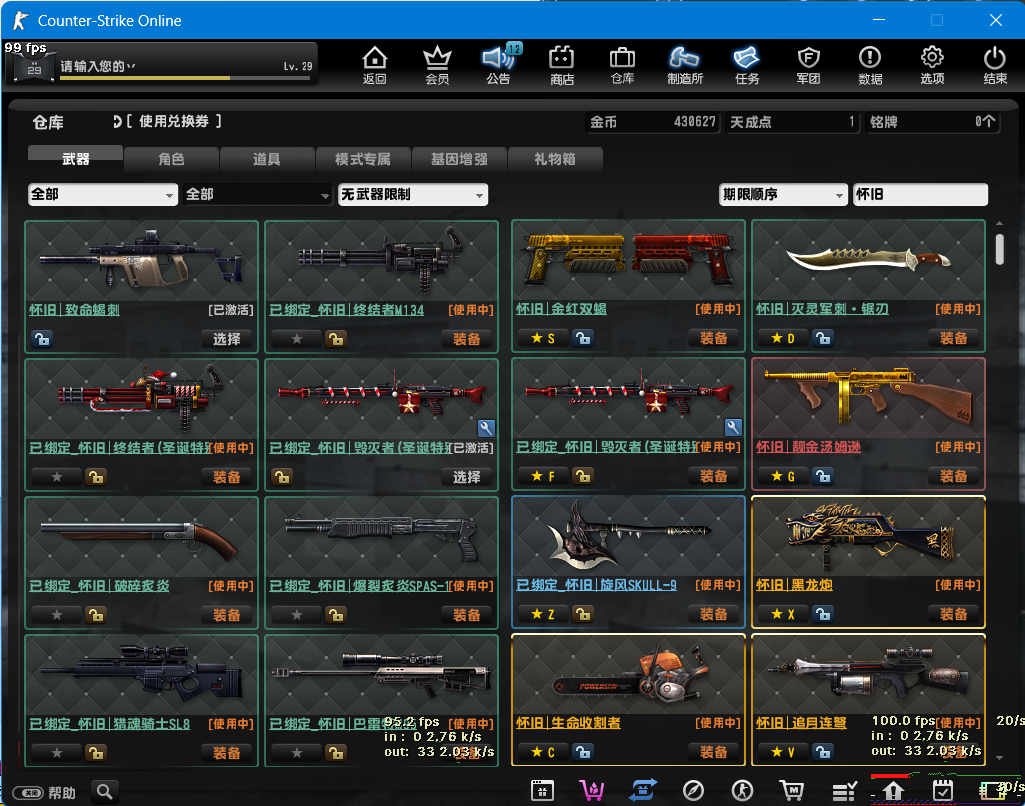Open the 选项 settings gear icon
The image size is (1025, 806).
point(932,65)
